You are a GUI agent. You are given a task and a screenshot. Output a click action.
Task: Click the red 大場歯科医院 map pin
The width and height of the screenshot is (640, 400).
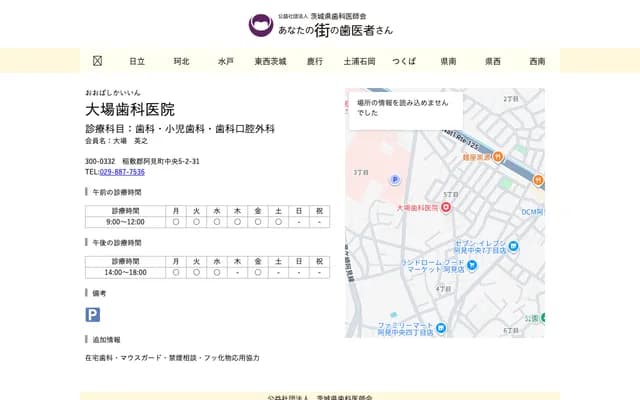(x=446, y=207)
